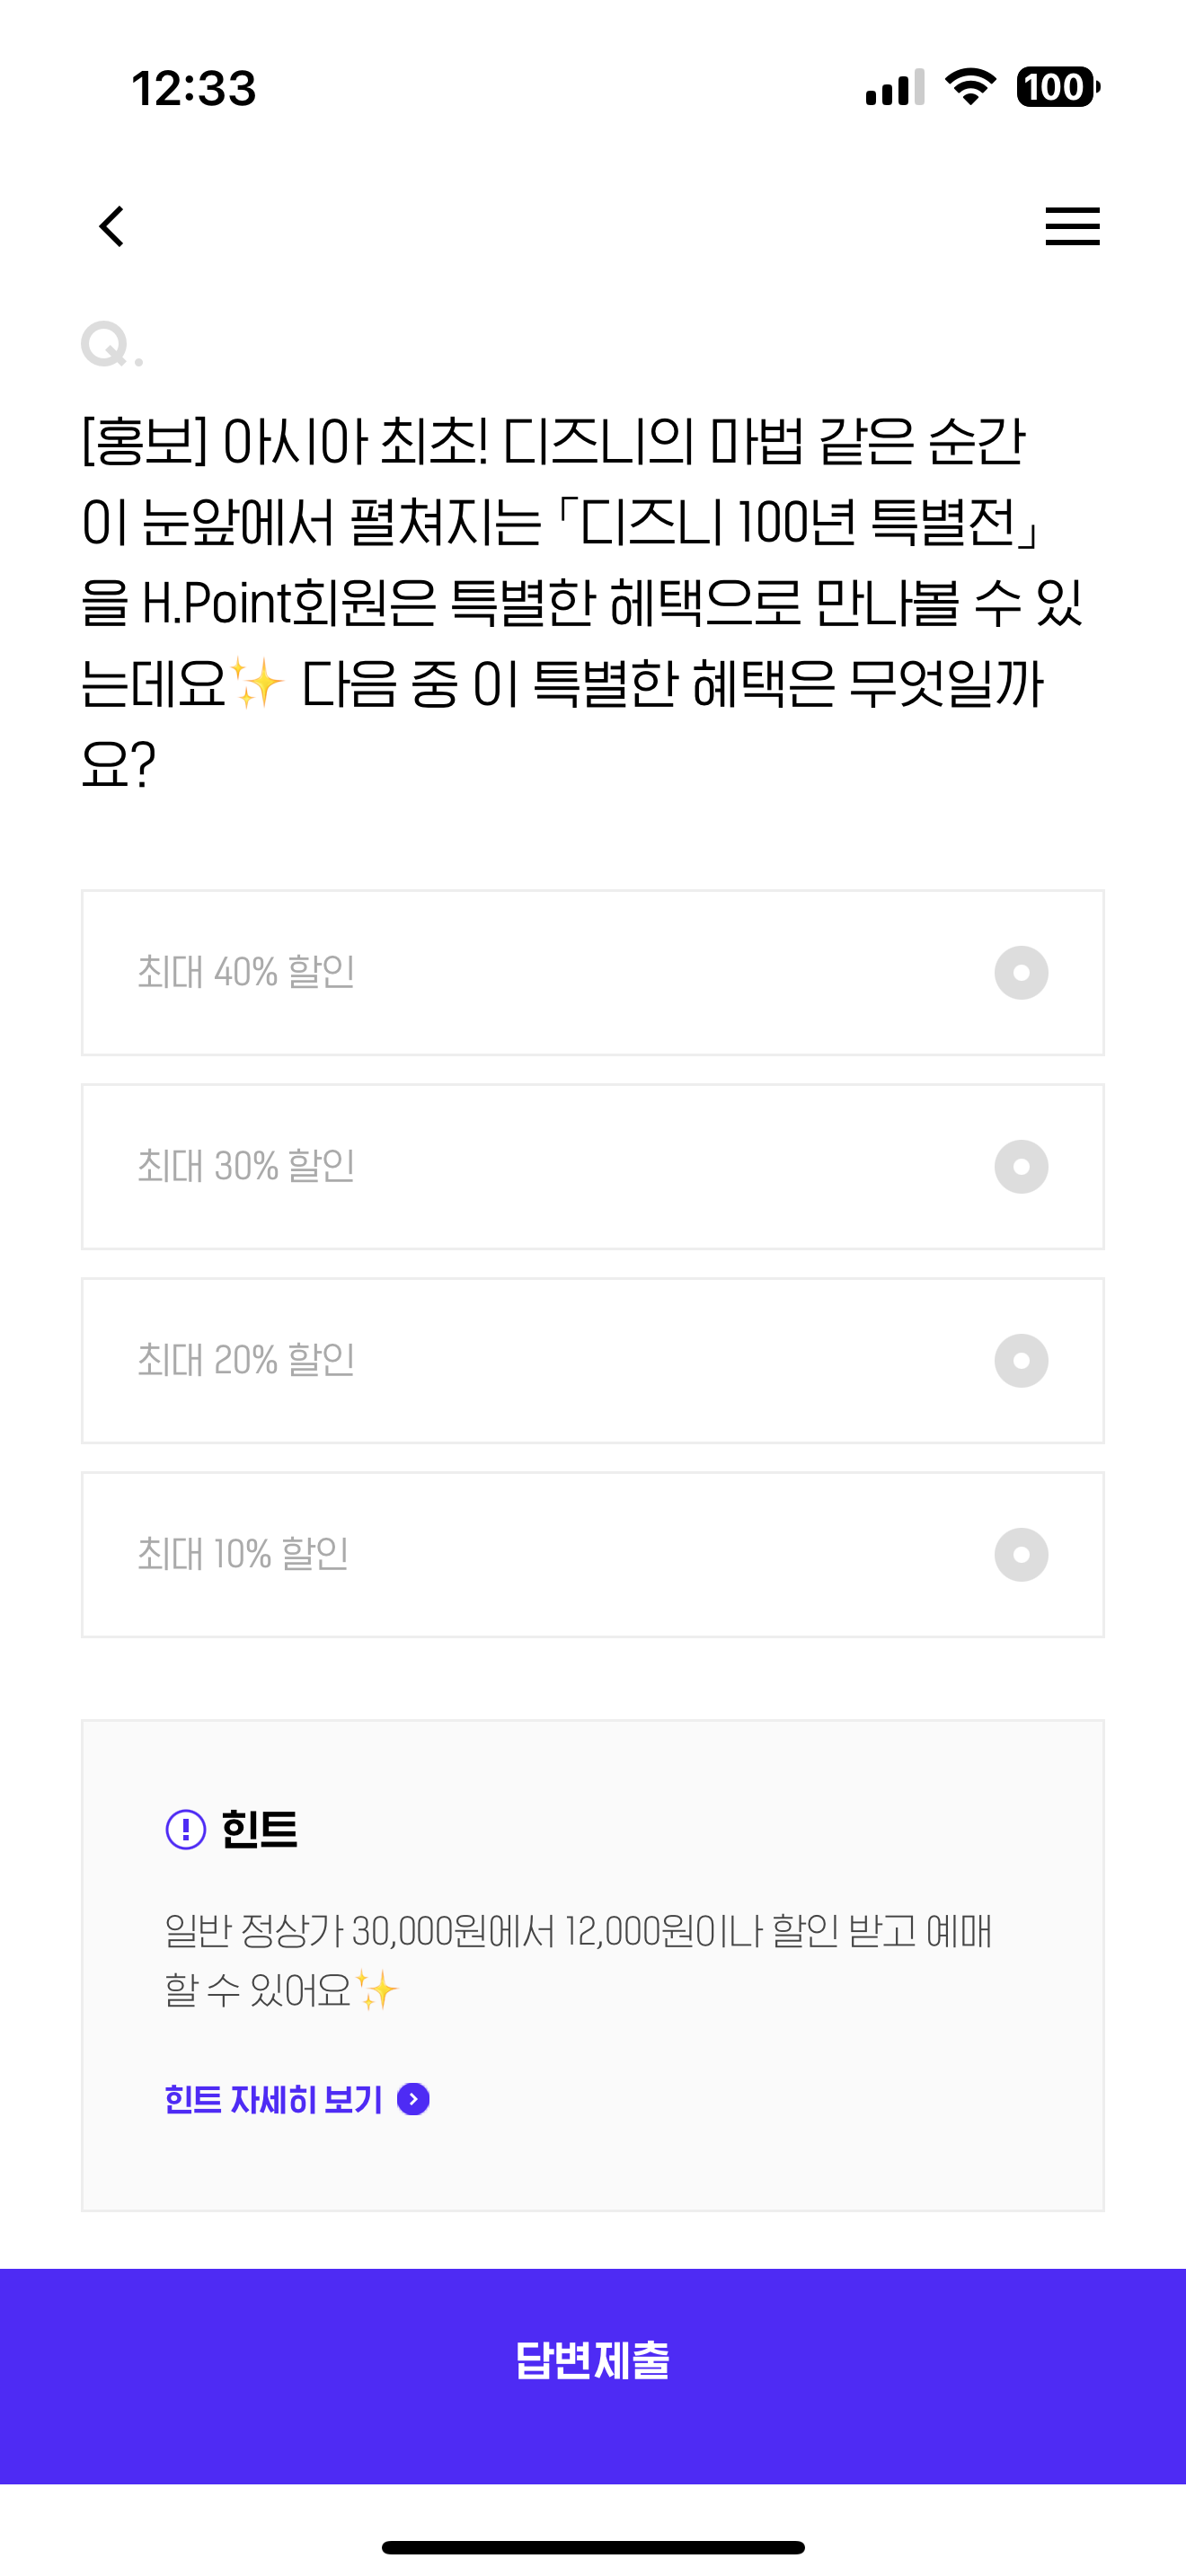Tap the gray Q. question marker
This screenshot has width=1186, height=2576.
112,345
